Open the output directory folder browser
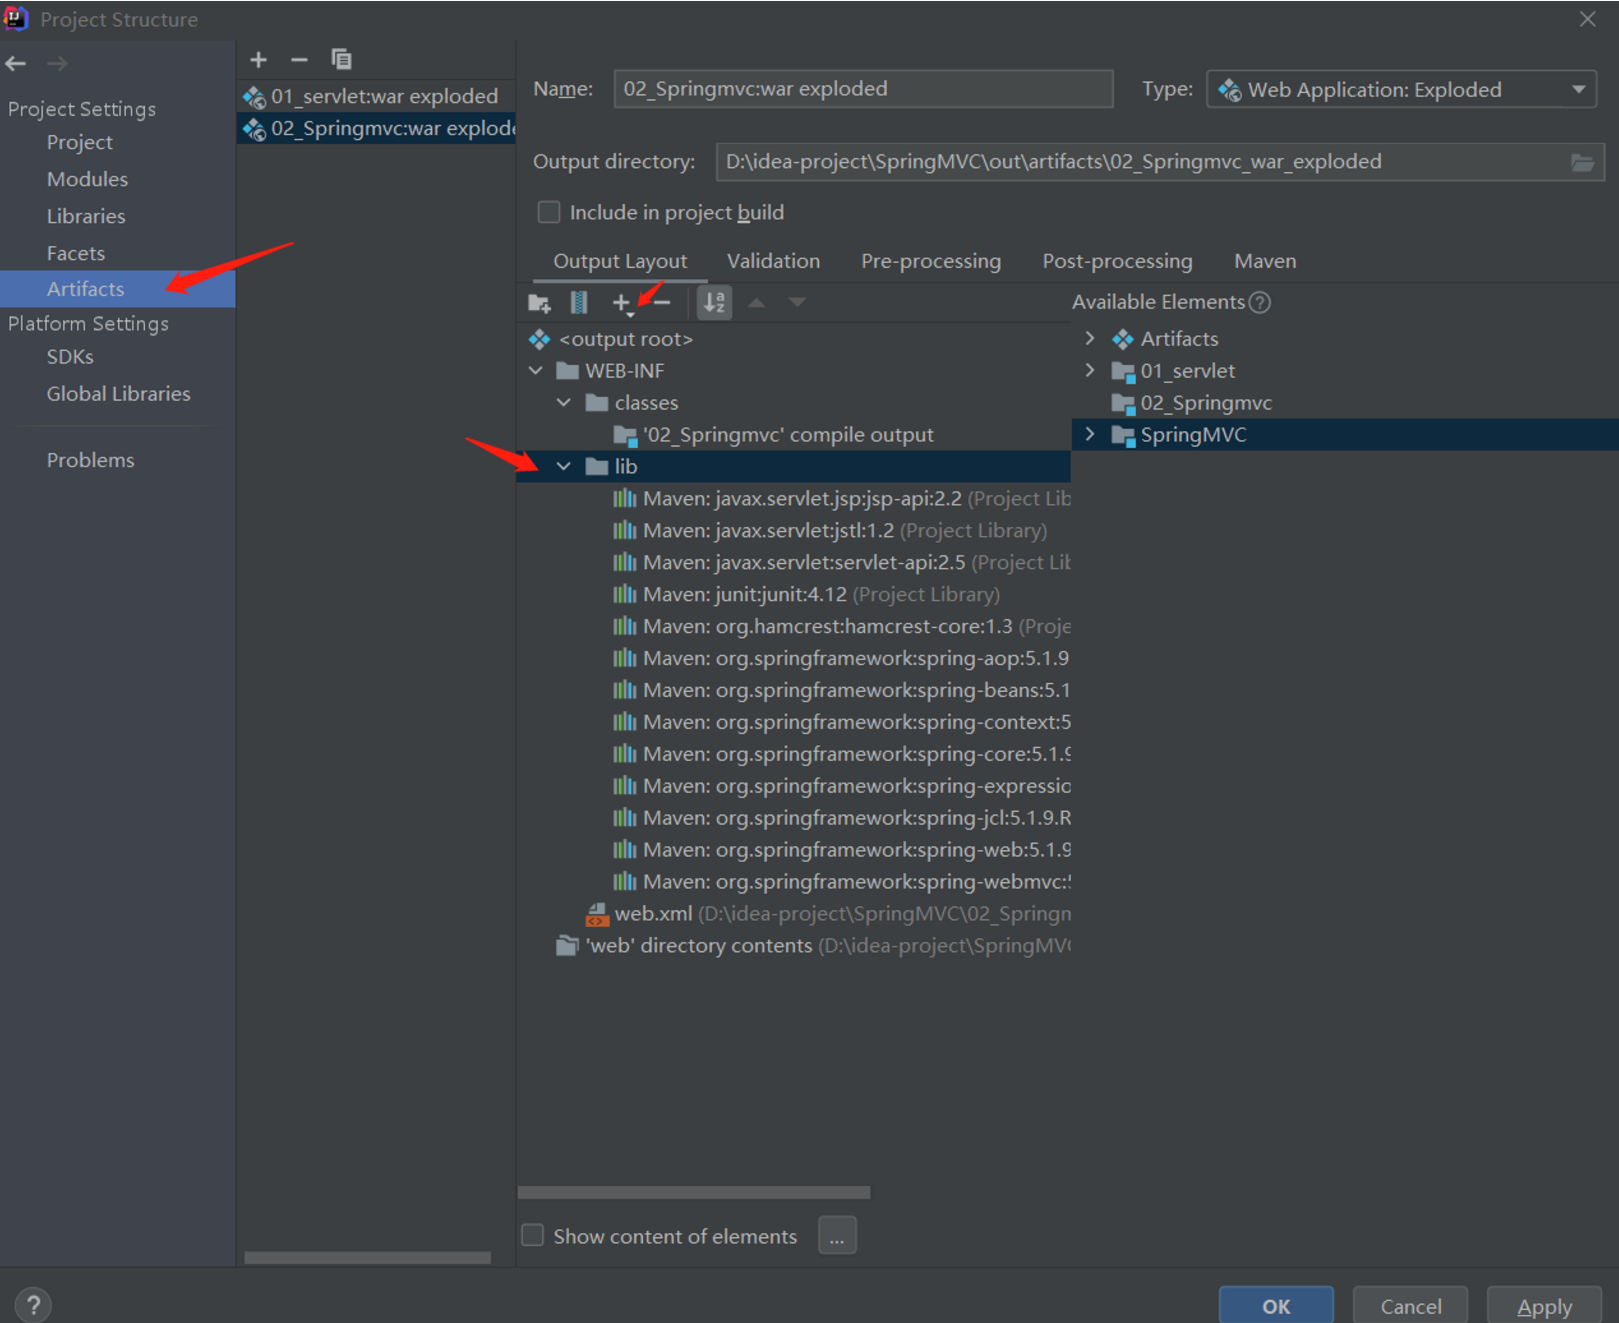Image resolution: width=1619 pixels, height=1323 pixels. click(x=1582, y=162)
